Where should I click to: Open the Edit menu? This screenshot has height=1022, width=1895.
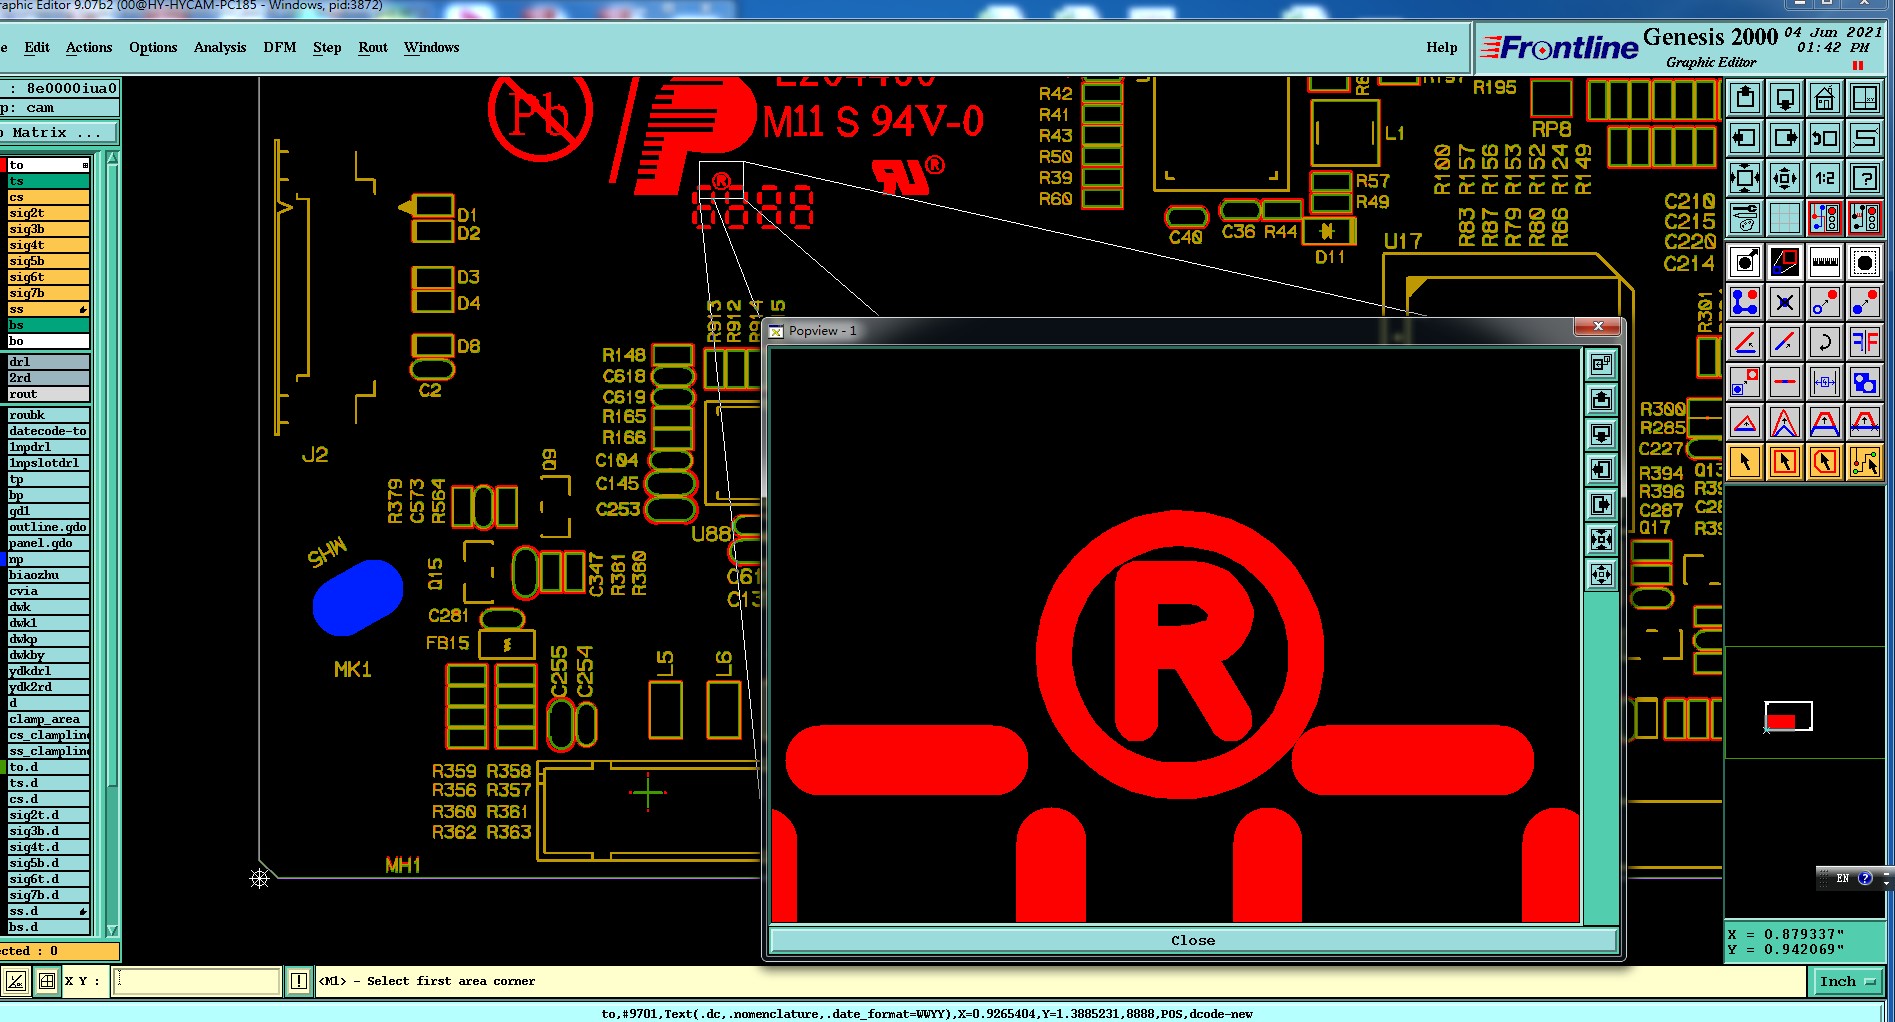pos(37,47)
